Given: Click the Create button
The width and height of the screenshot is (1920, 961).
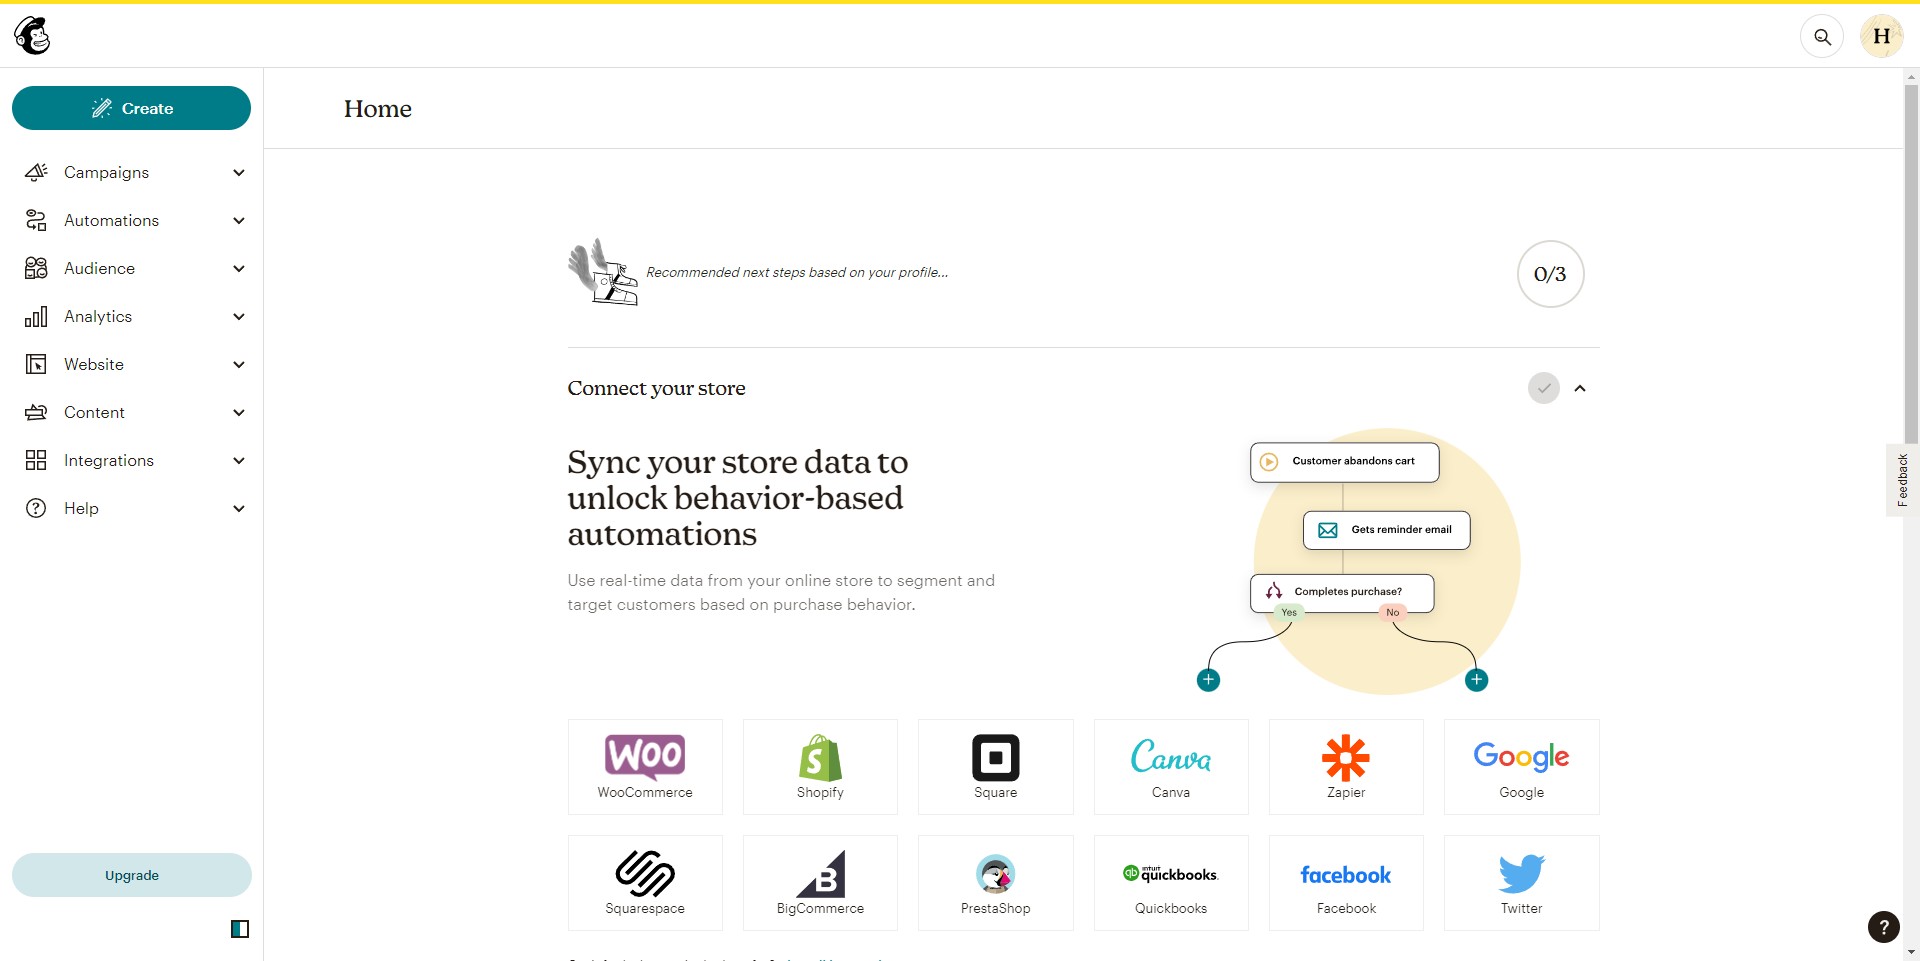Looking at the screenshot, I should (131, 108).
